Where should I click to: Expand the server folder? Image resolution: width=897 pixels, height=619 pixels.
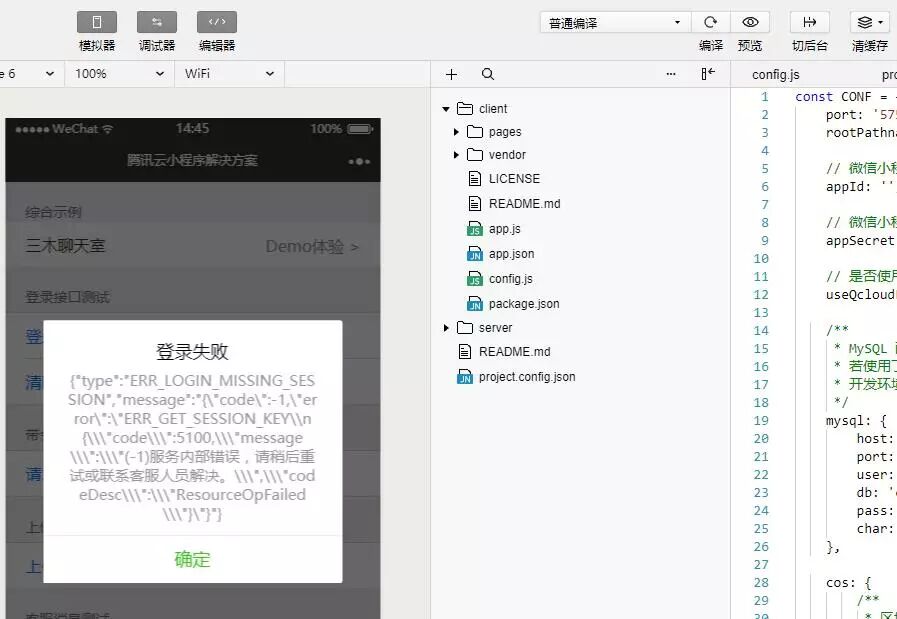(446, 328)
